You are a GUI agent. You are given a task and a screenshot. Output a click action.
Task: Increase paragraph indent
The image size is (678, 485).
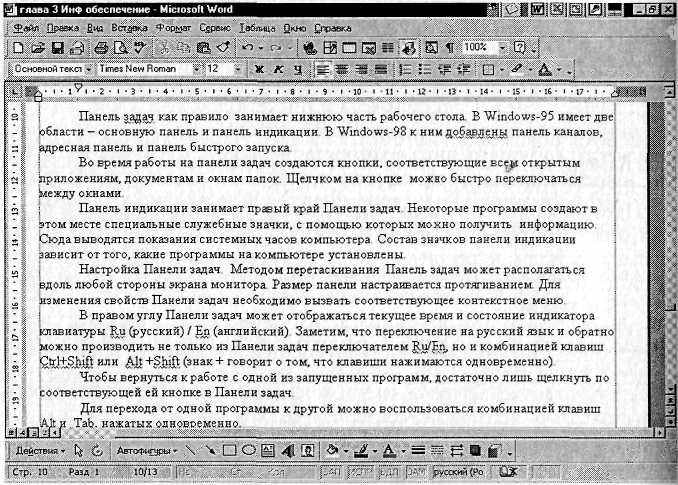pos(464,69)
